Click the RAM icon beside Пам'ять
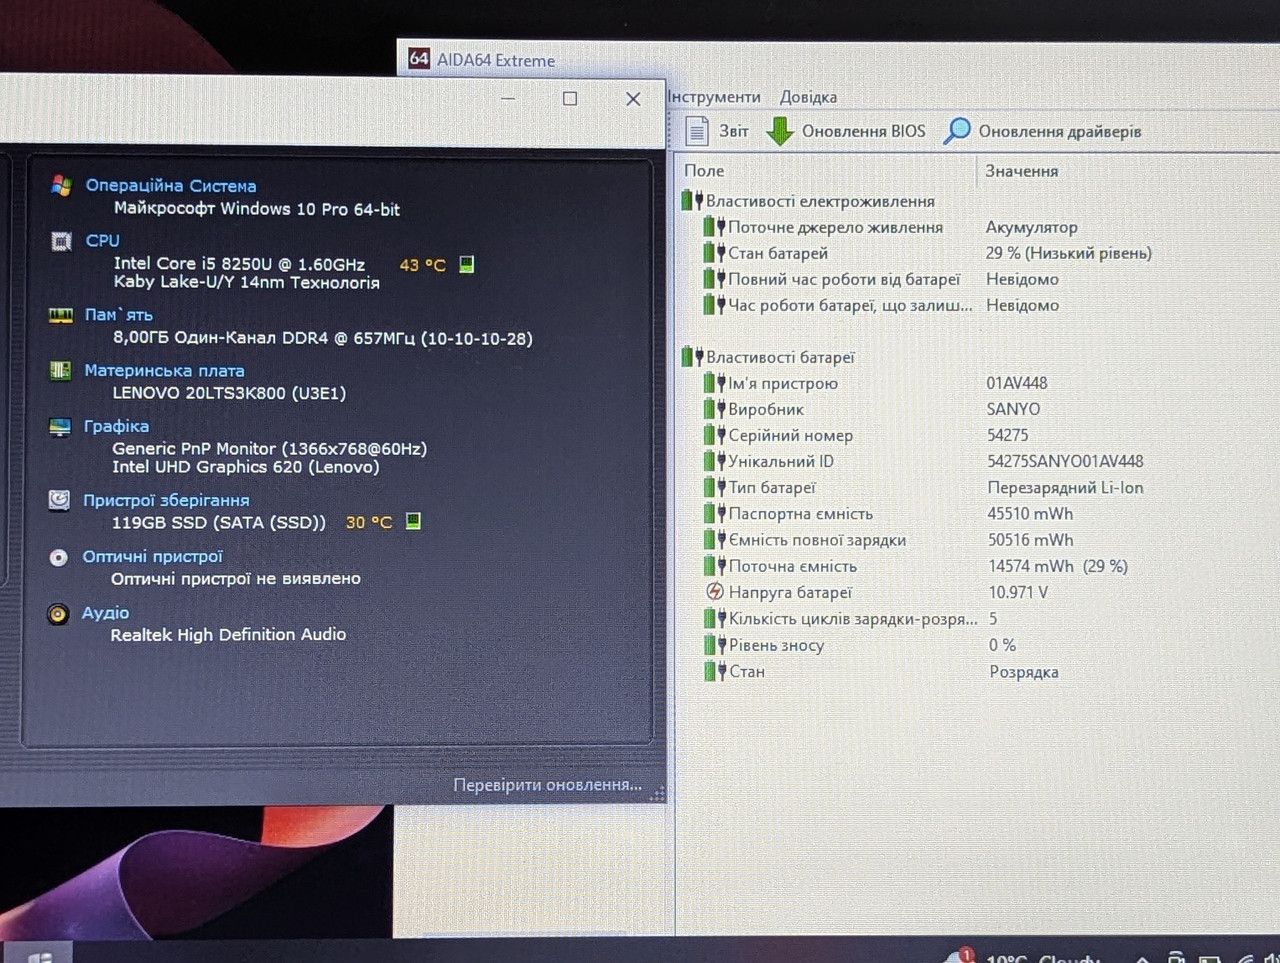Image resolution: width=1280 pixels, height=963 pixels. [61, 315]
